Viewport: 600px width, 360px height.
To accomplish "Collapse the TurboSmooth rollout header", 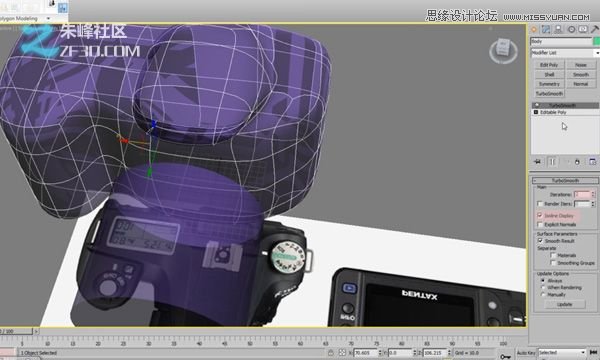I will [x=565, y=181].
